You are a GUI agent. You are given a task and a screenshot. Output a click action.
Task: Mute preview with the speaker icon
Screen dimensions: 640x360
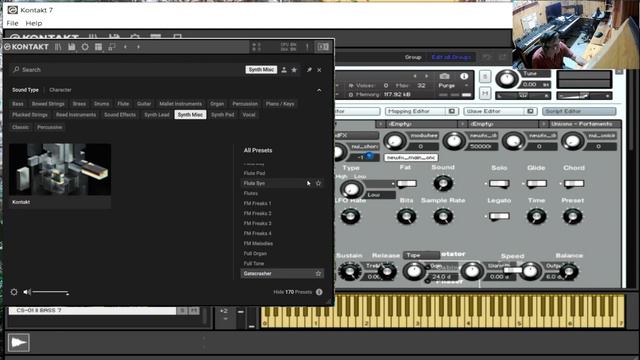pos(27,292)
